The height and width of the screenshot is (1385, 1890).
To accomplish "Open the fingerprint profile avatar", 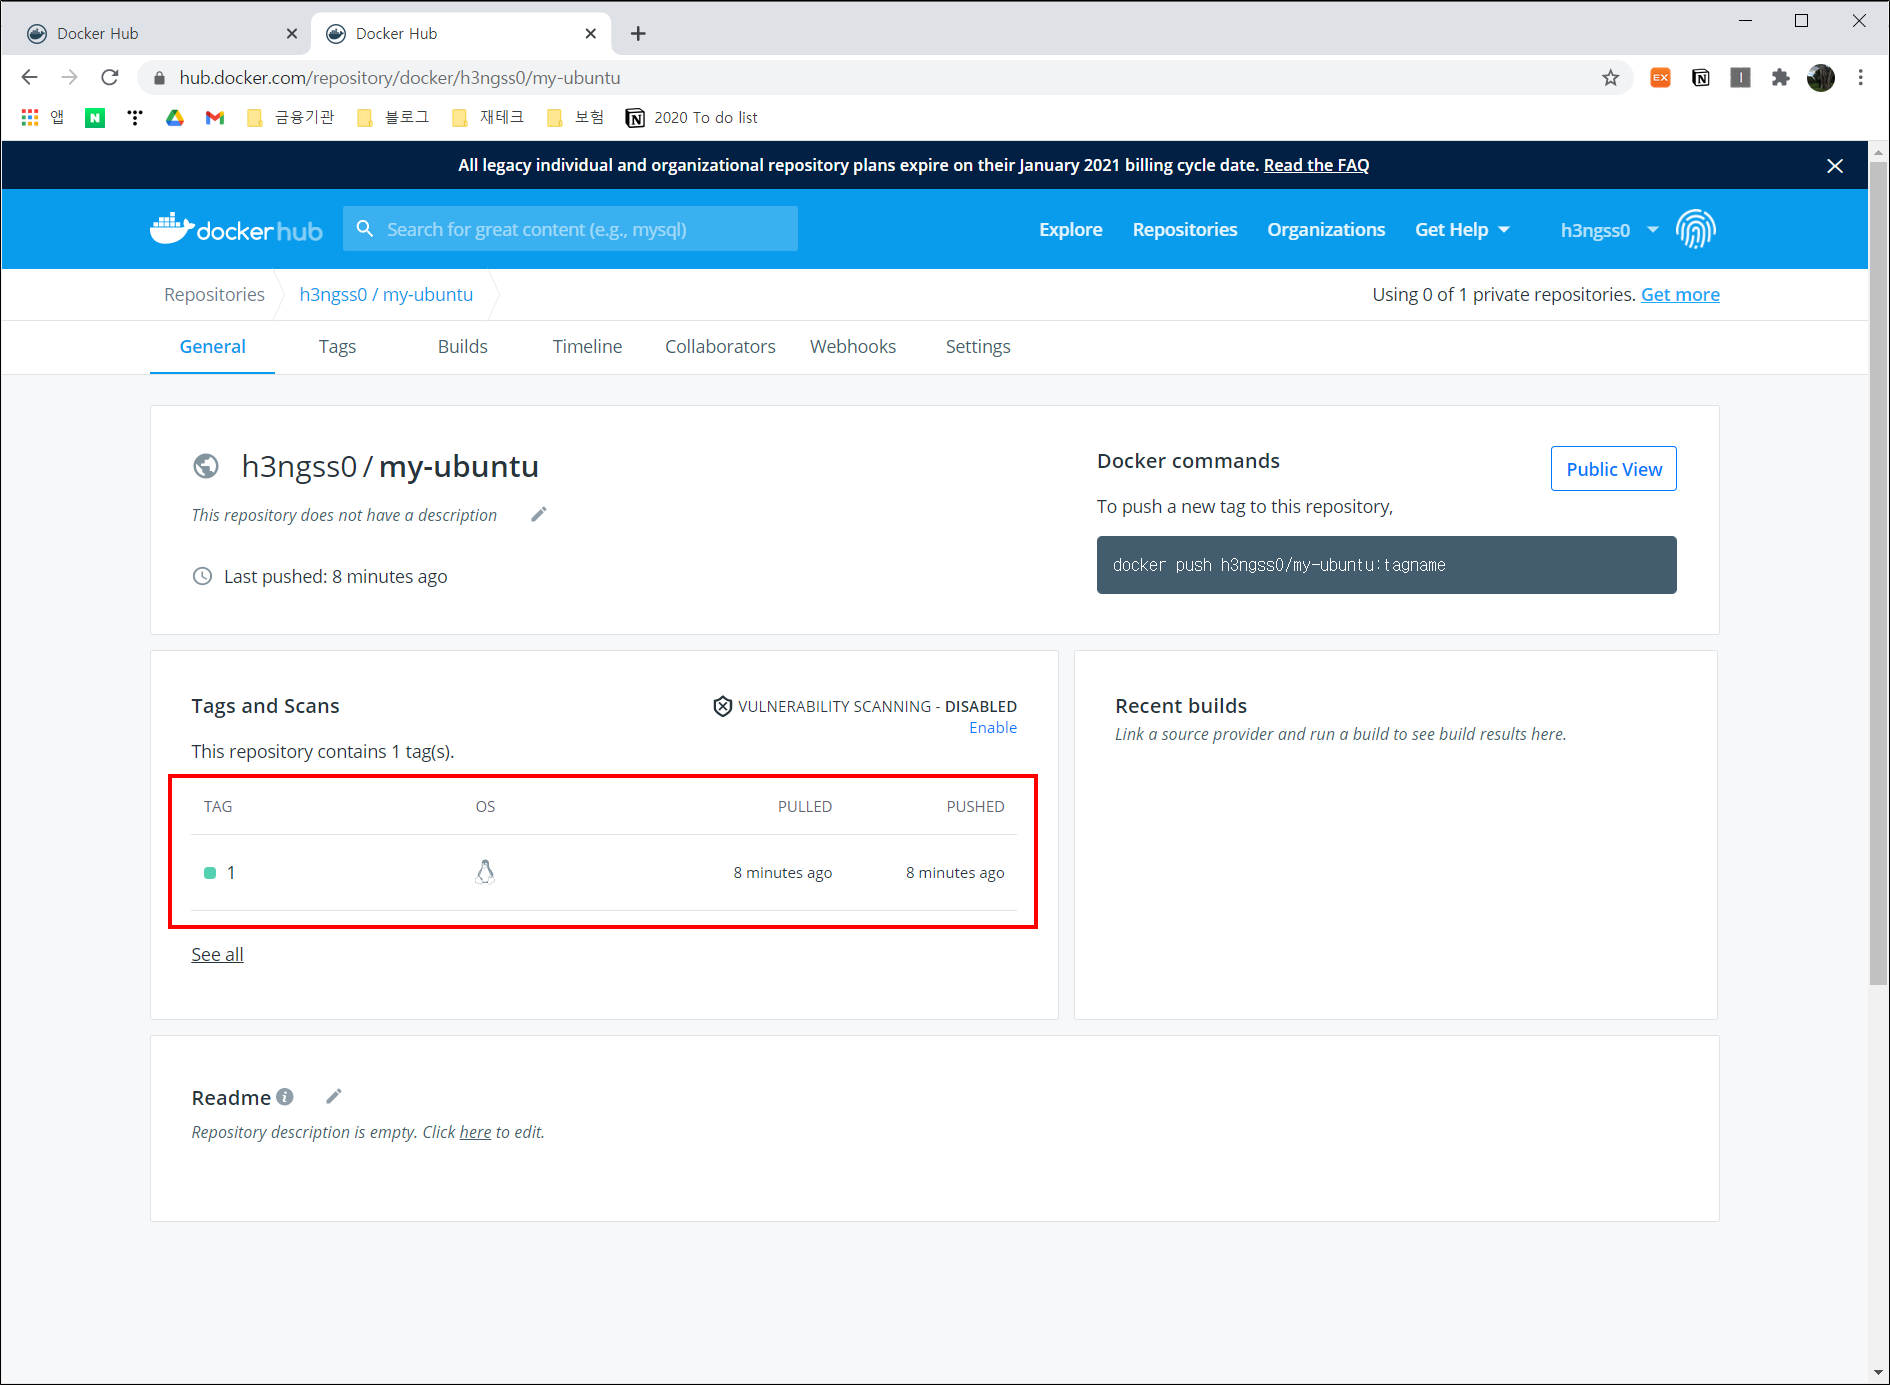I will 1696,229.
